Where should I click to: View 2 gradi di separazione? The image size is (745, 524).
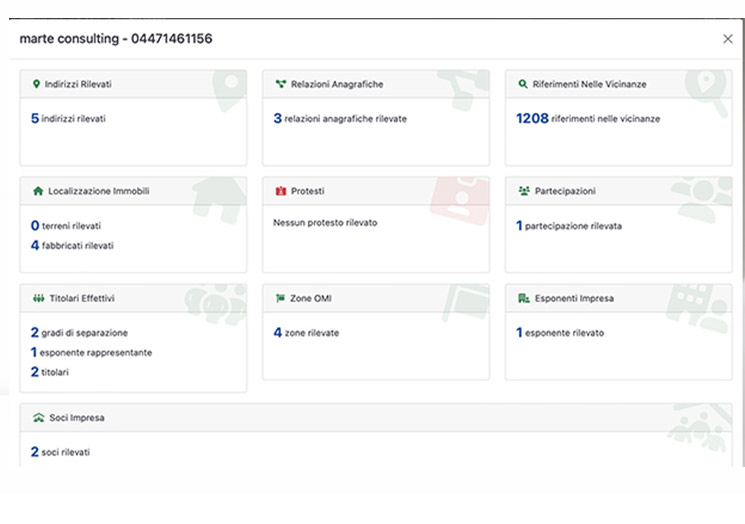click(79, 333)
